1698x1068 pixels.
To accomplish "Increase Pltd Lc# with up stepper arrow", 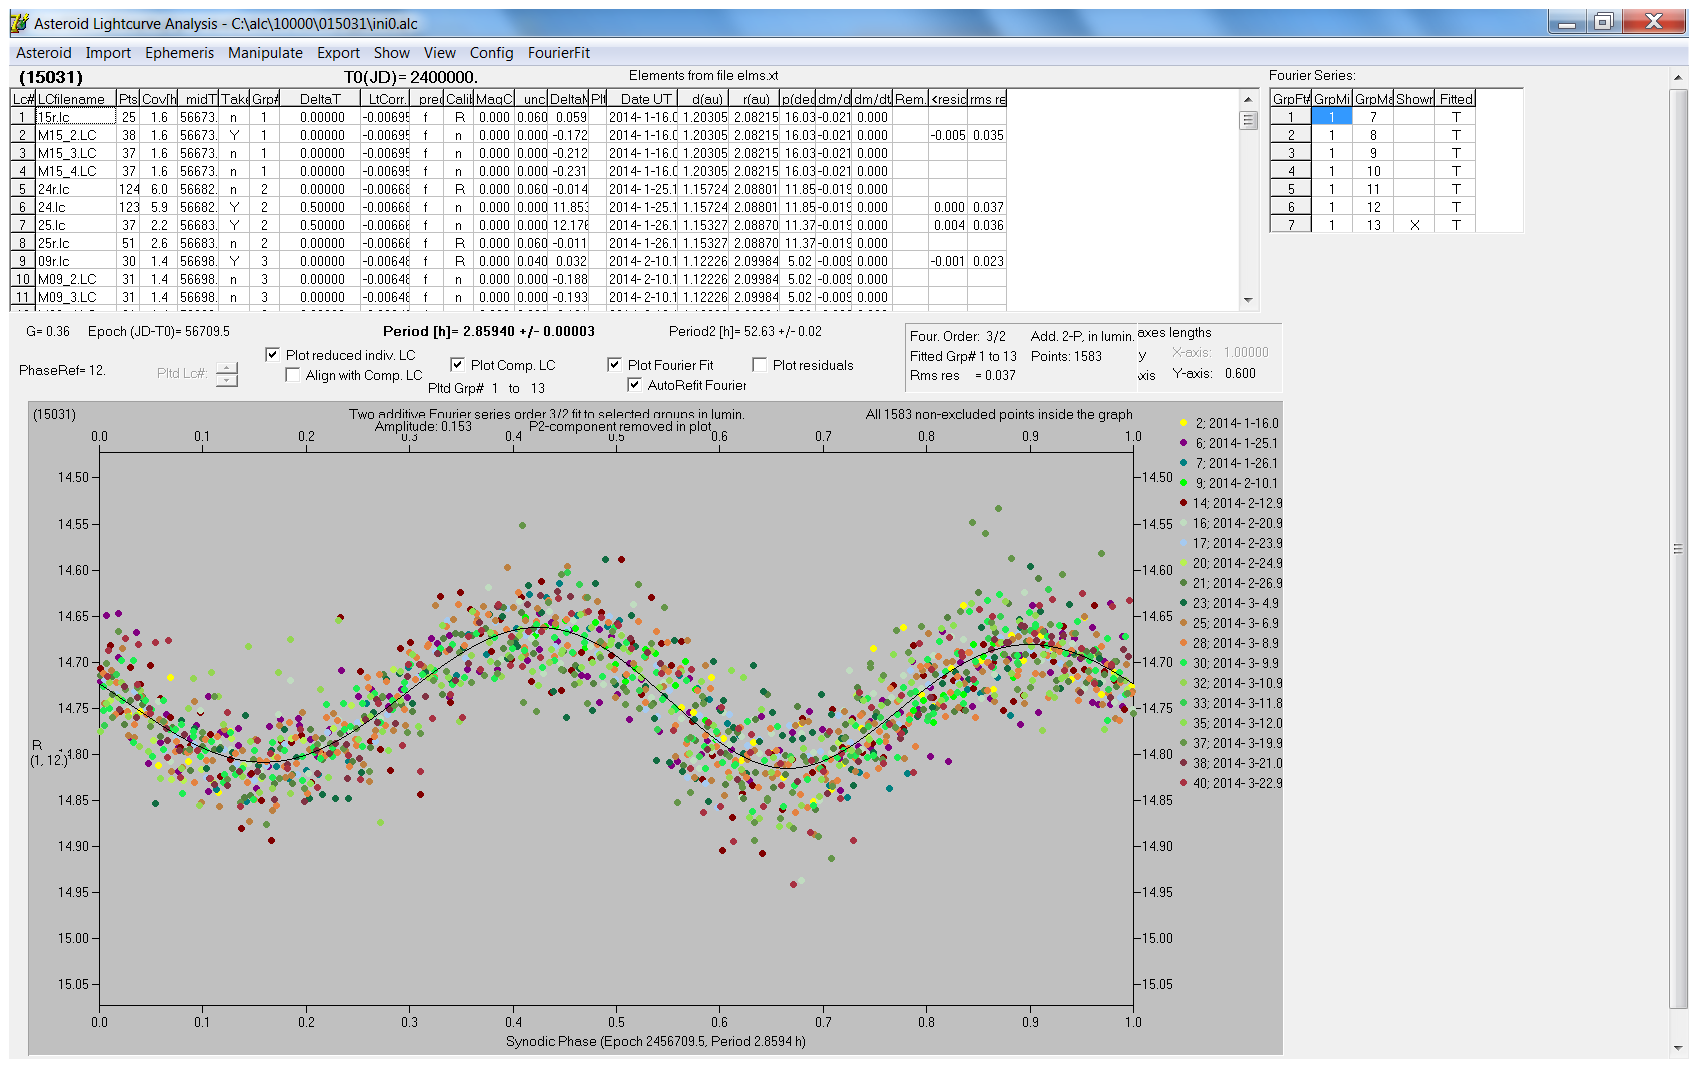I will [x=227, y=368].
